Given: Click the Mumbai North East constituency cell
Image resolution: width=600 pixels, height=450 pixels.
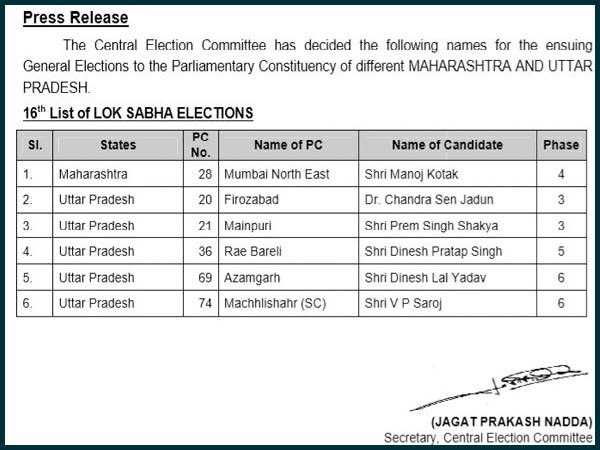Looking at the screenshot, I should coord(277,174).
